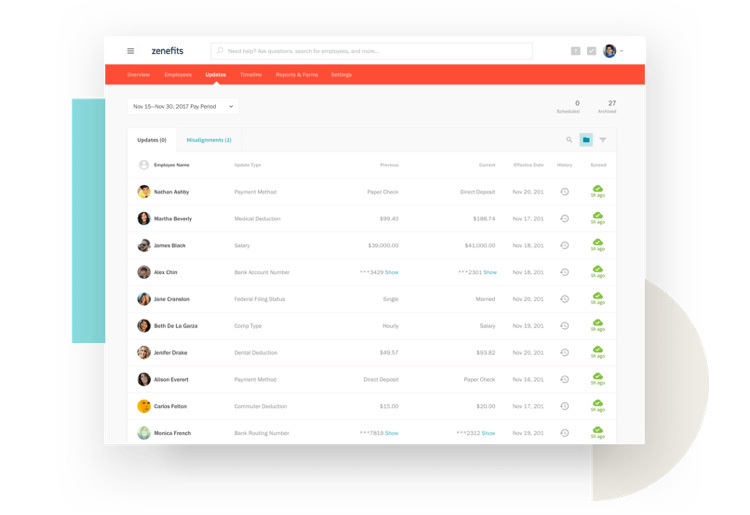The height and width of the screenshot is (515, 750).
Task: Open history for Alison Everett's update
Action: point(565,380)
